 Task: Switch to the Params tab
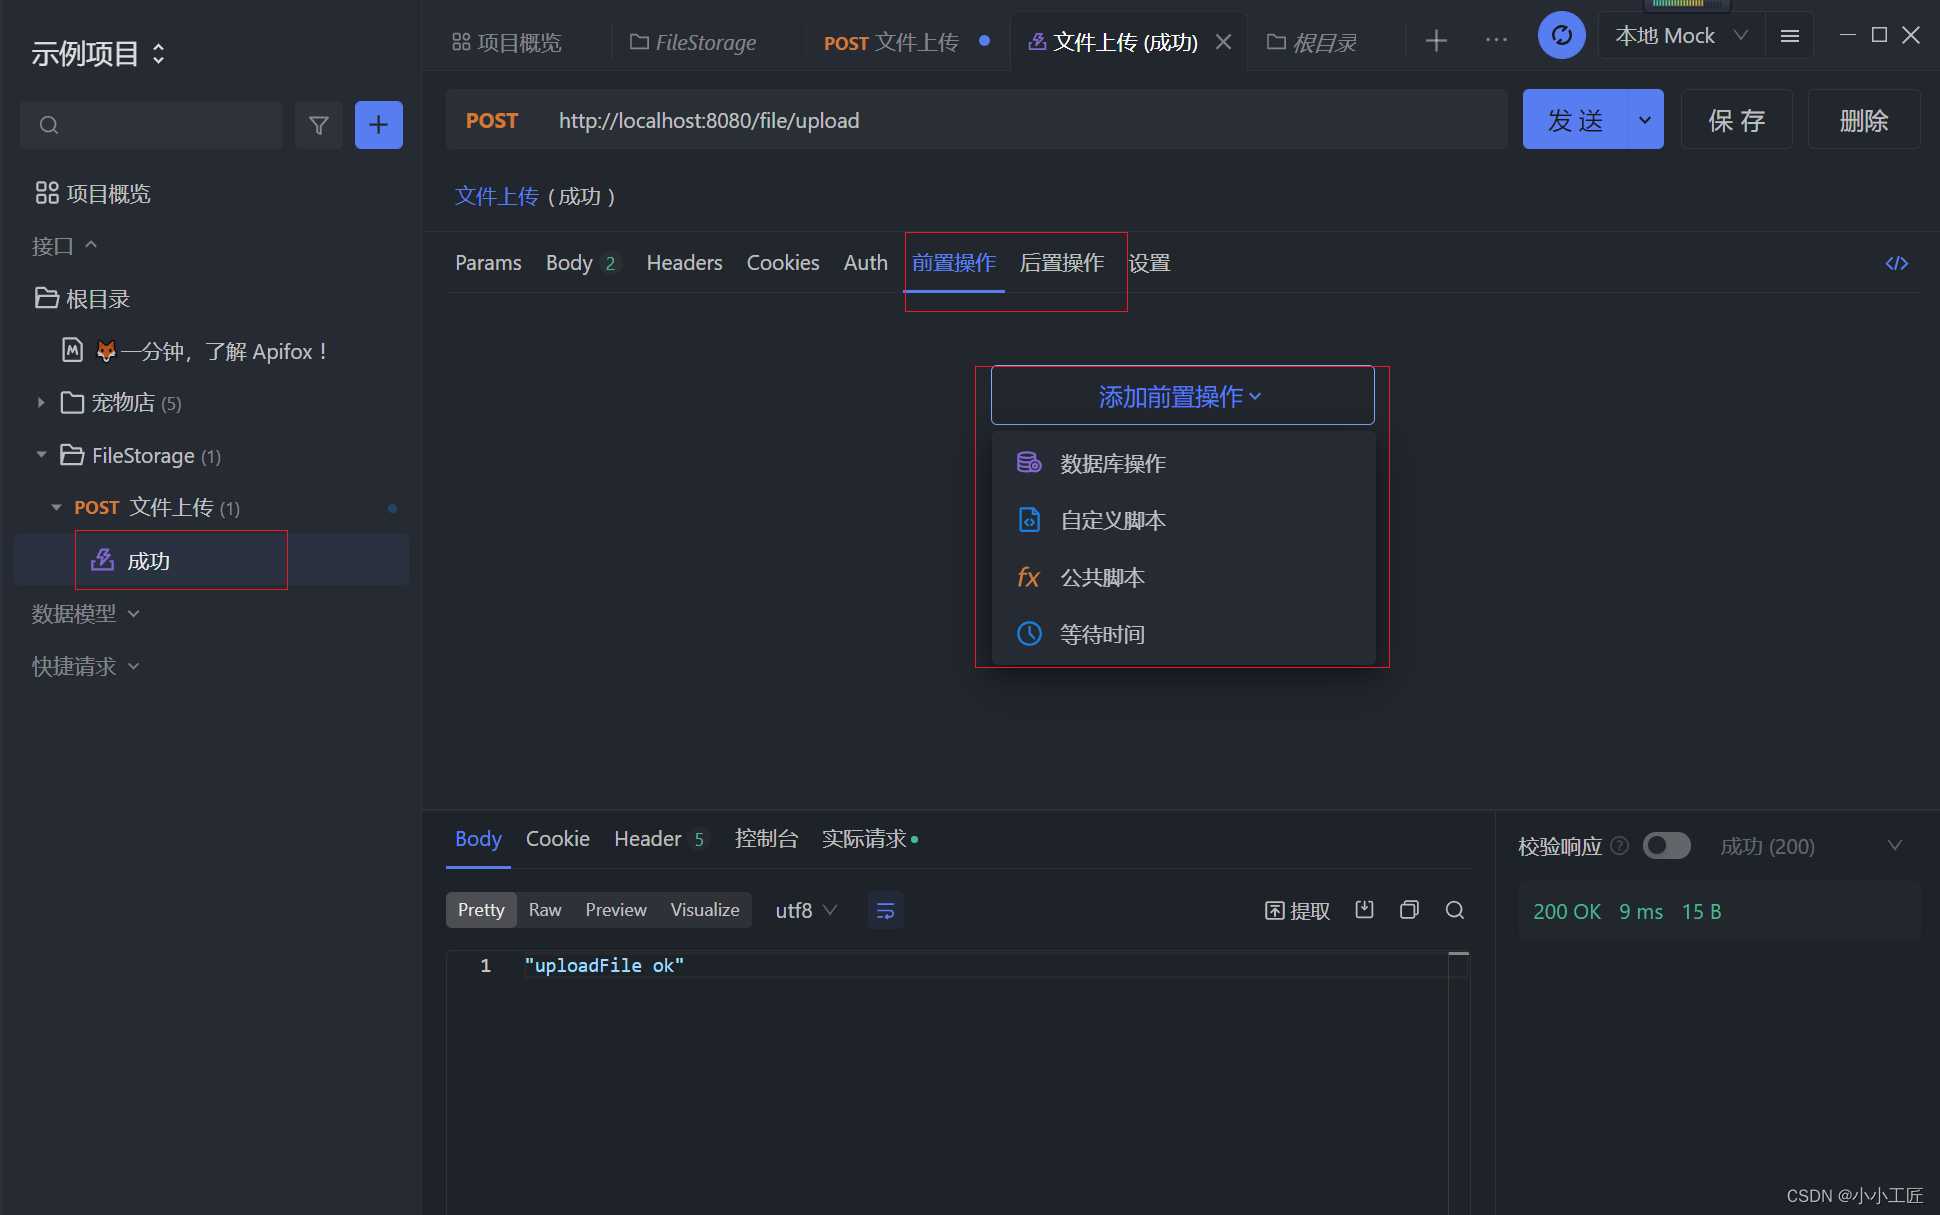tap(488, 263)
